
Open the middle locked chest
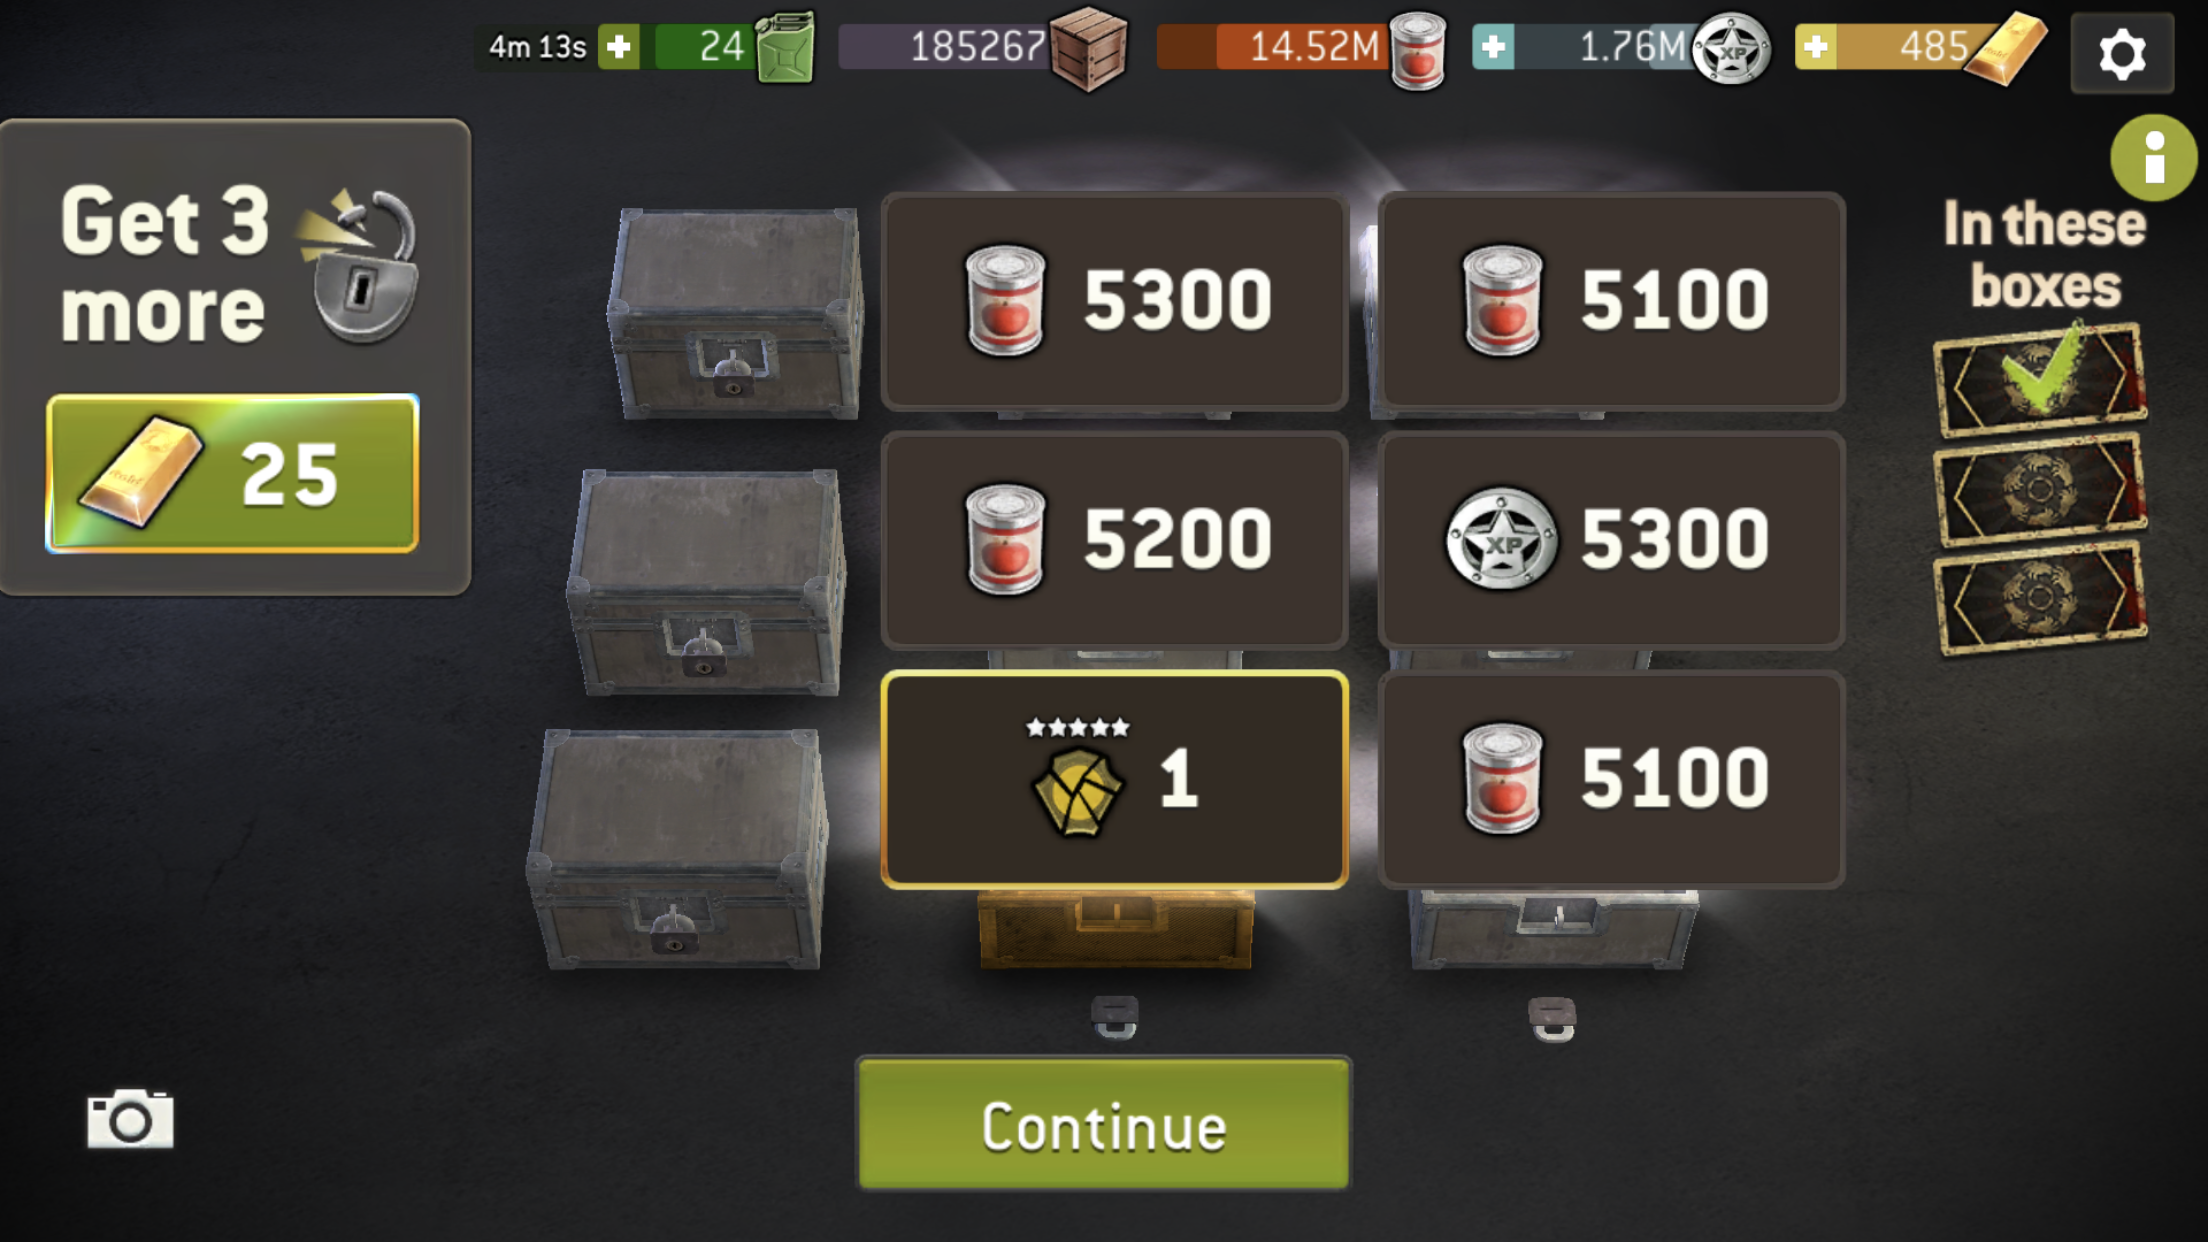click(708, 582)
